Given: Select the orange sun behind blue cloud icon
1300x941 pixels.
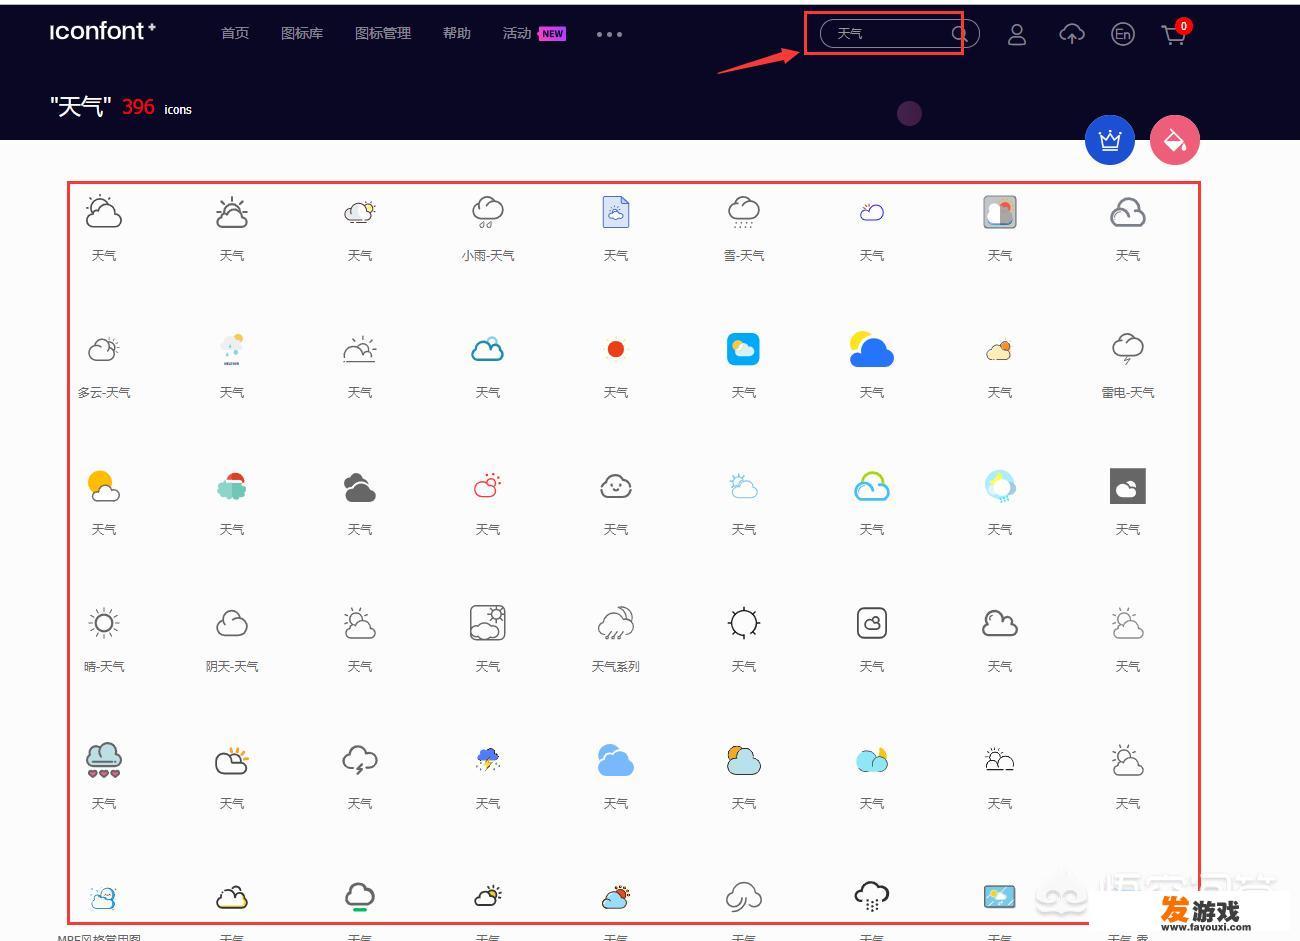Looking at the screenshot, I should point(744,760).
